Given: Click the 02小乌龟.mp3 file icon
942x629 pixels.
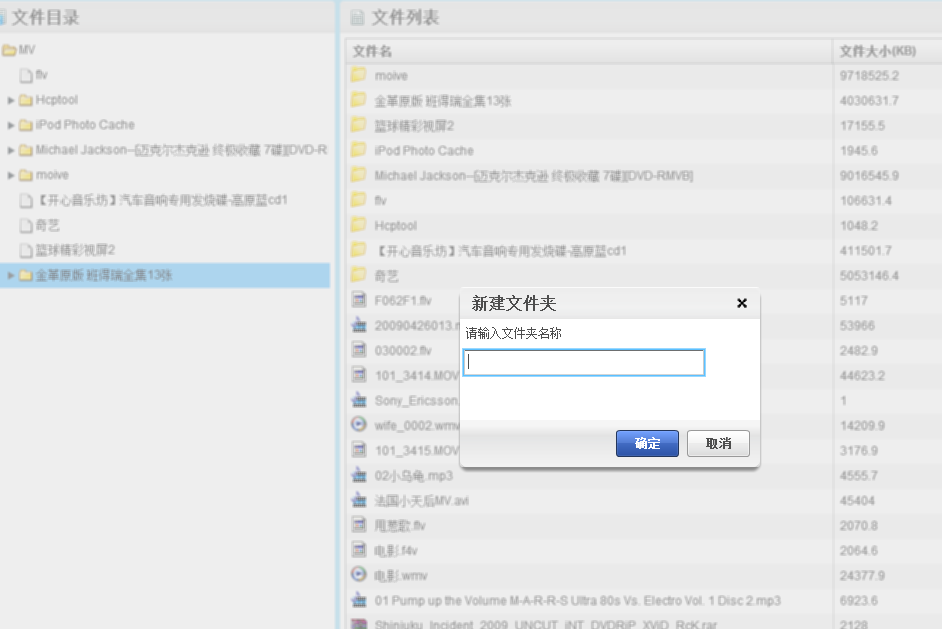Looking at the screenshot, I should point(359,475).
